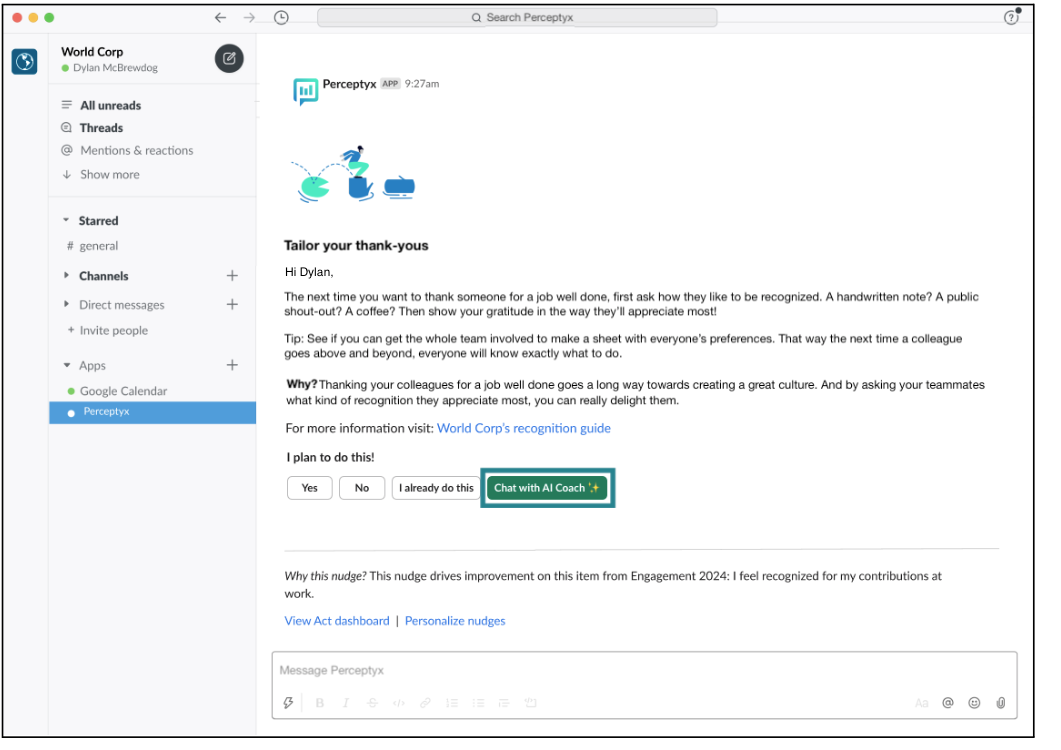Click the Perceptyx sender name
Screen dimensions: 1061x750
349,84
